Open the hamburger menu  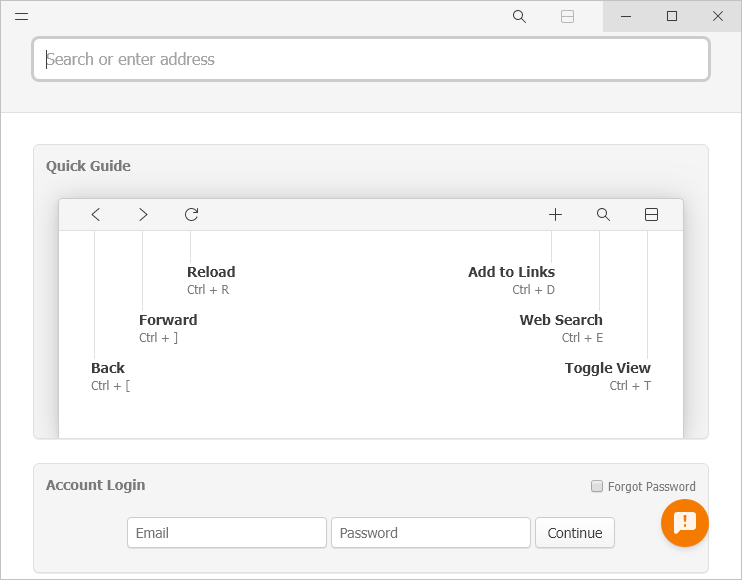tap(21, 16)
